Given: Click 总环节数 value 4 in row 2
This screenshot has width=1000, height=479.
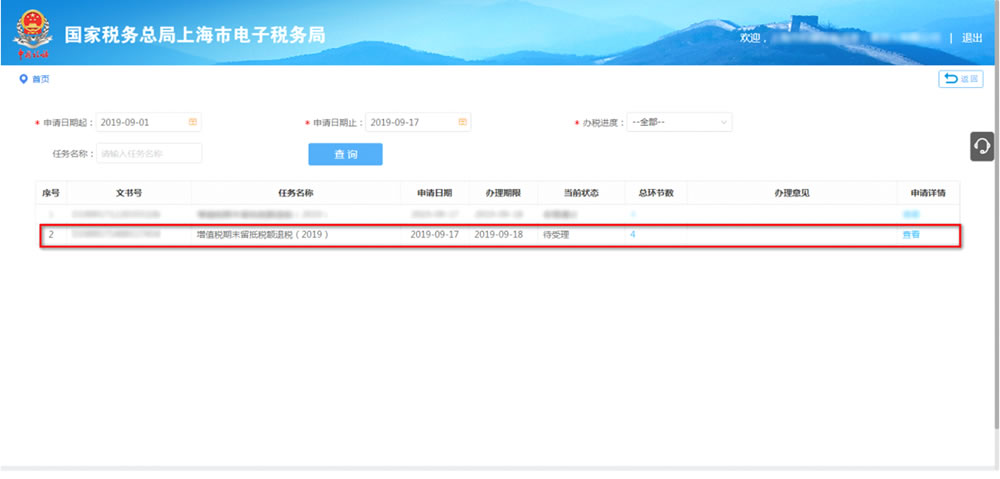Looking at the screenshot, I should pos(633,235).
